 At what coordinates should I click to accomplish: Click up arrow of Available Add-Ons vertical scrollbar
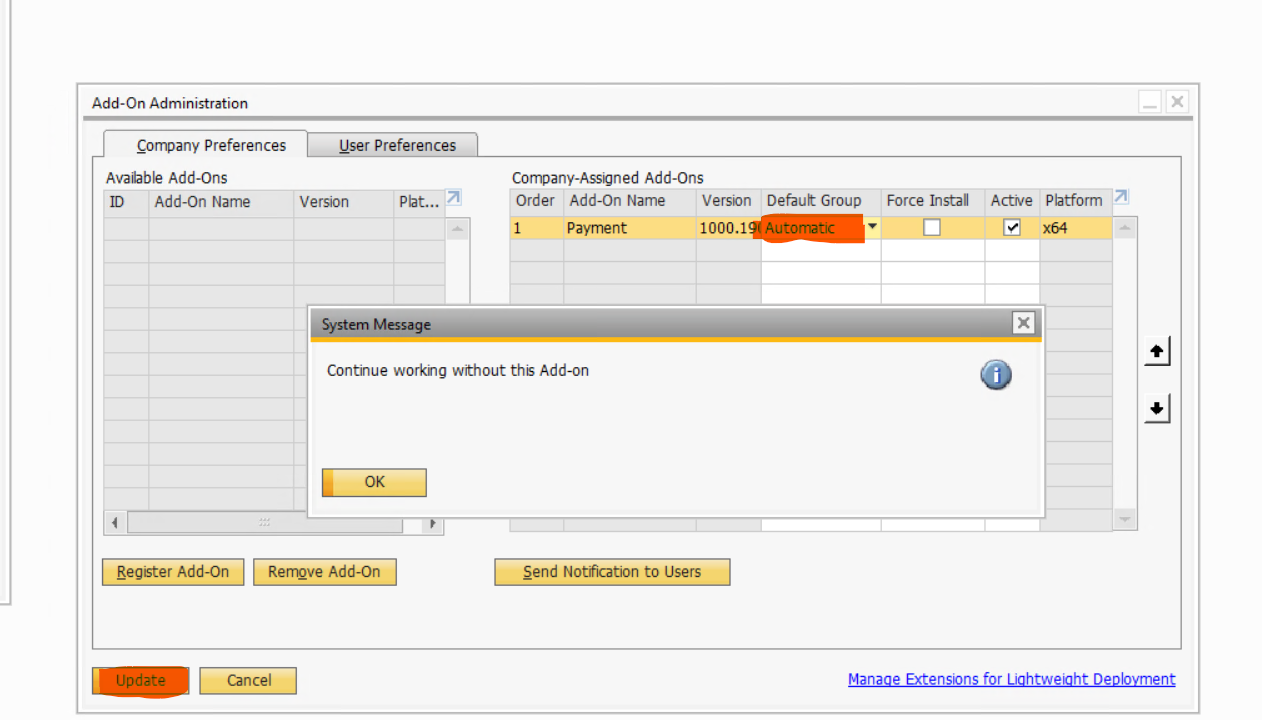pyautogui.click(x=457, y=229)
